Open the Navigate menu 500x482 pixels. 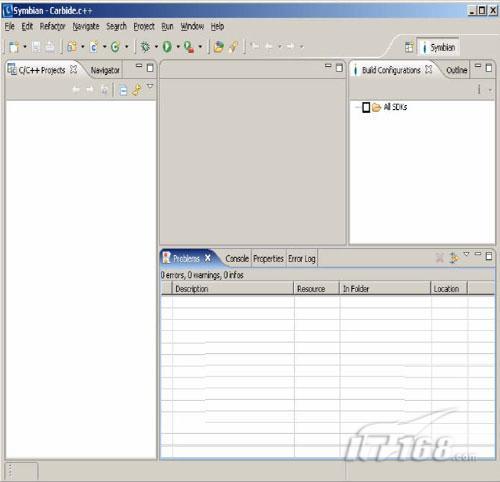click(86, 26)
